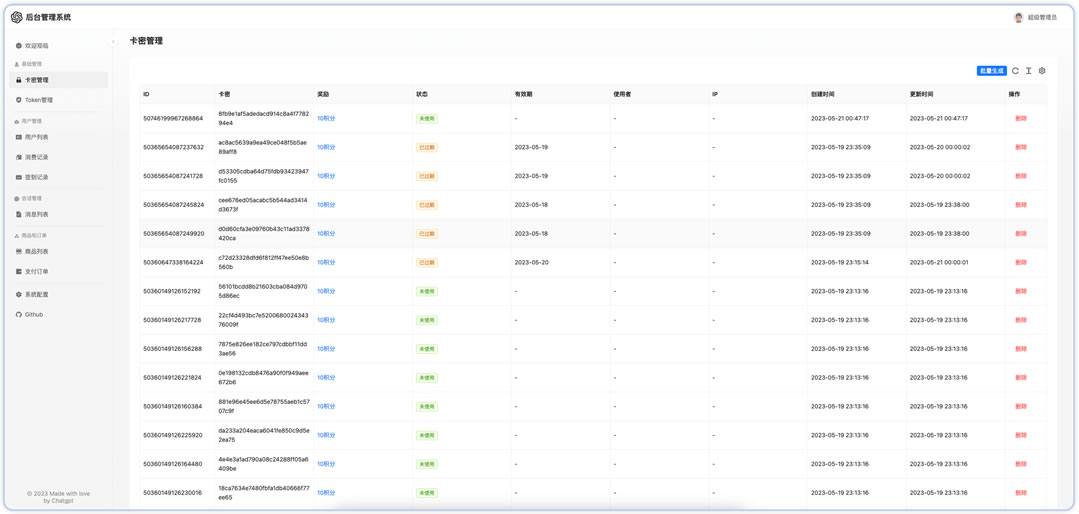1079x514 pixels.
Task: Click the 创建时间 column header
Action: tap(823, 94)
